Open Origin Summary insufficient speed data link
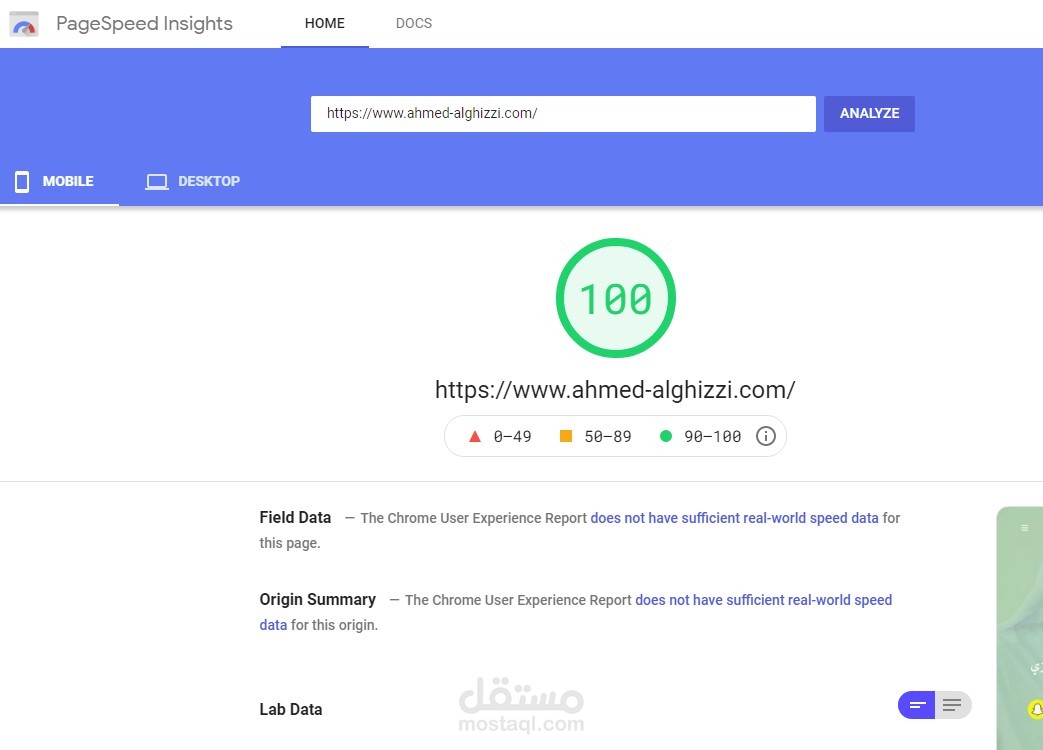Screen dimensions: 1043x750 point(764,600)
